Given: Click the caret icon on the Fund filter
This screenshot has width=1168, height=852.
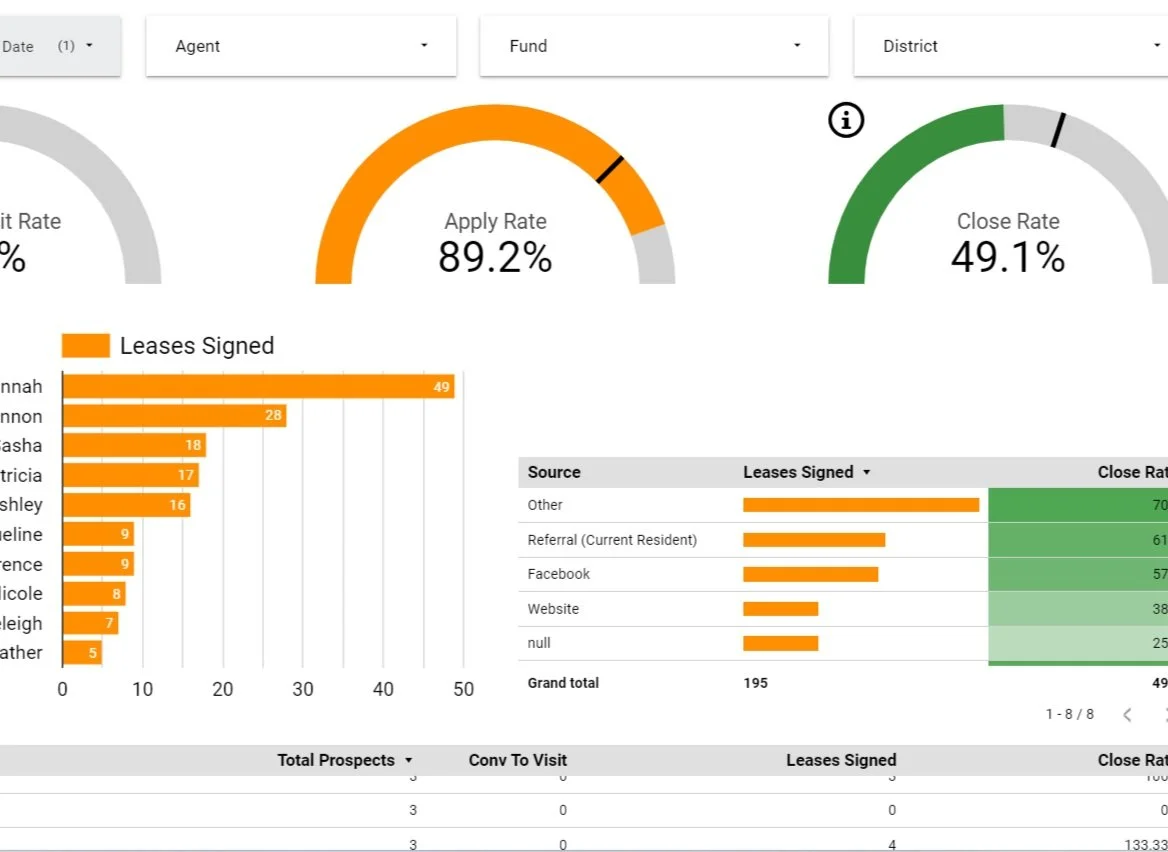Looking at the screenshot, I should [796, 45].
